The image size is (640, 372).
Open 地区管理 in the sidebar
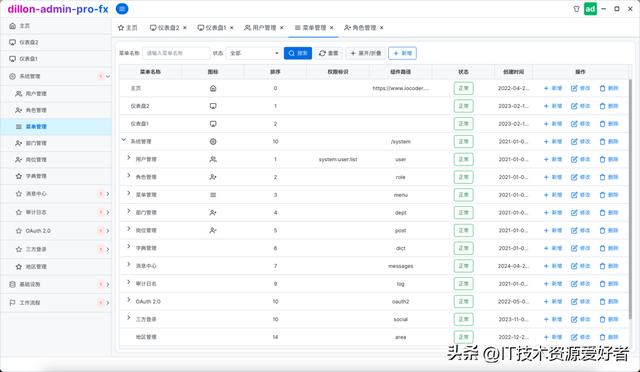click(x=56, y=267)
